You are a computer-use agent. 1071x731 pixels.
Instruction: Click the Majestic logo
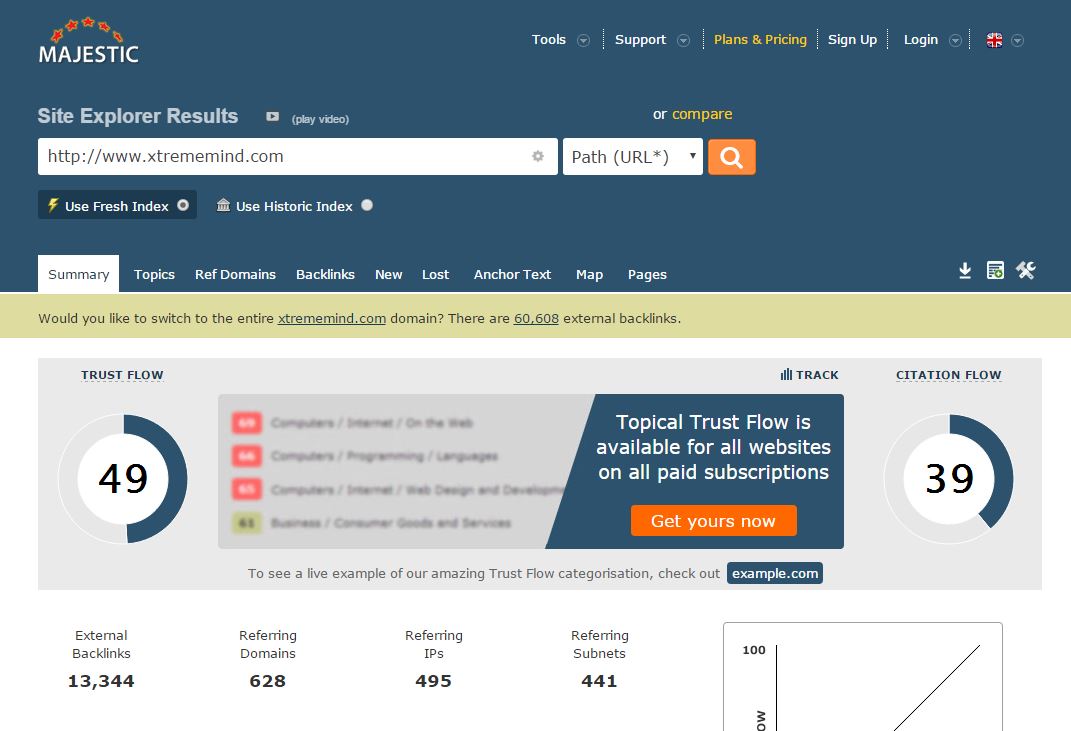pyautogui.click(x=88, y=41)
